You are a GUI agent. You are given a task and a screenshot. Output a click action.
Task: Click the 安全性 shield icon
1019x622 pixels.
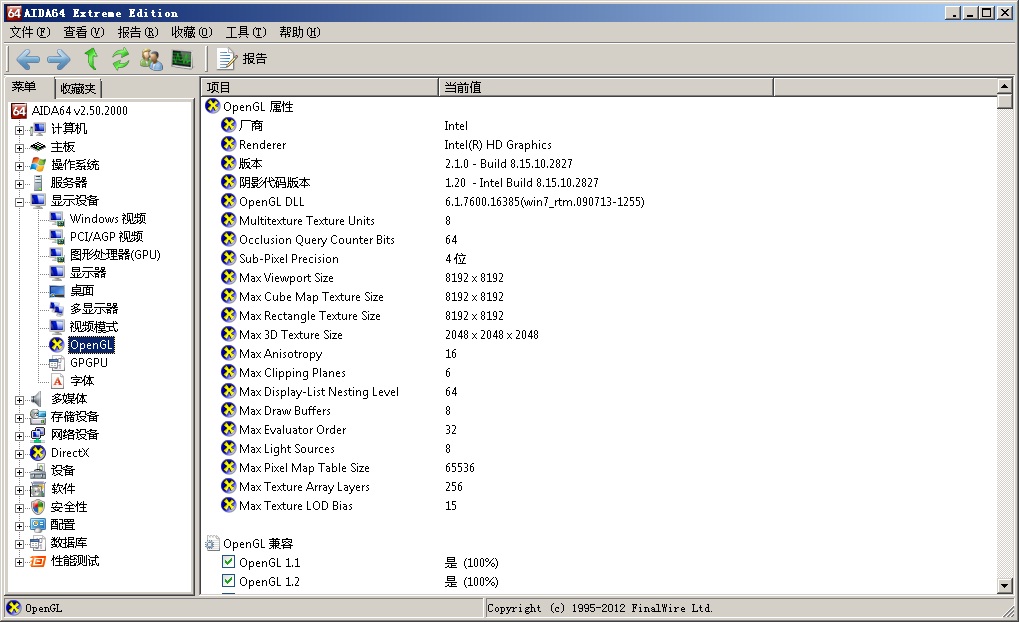click(x=38, y=506)
